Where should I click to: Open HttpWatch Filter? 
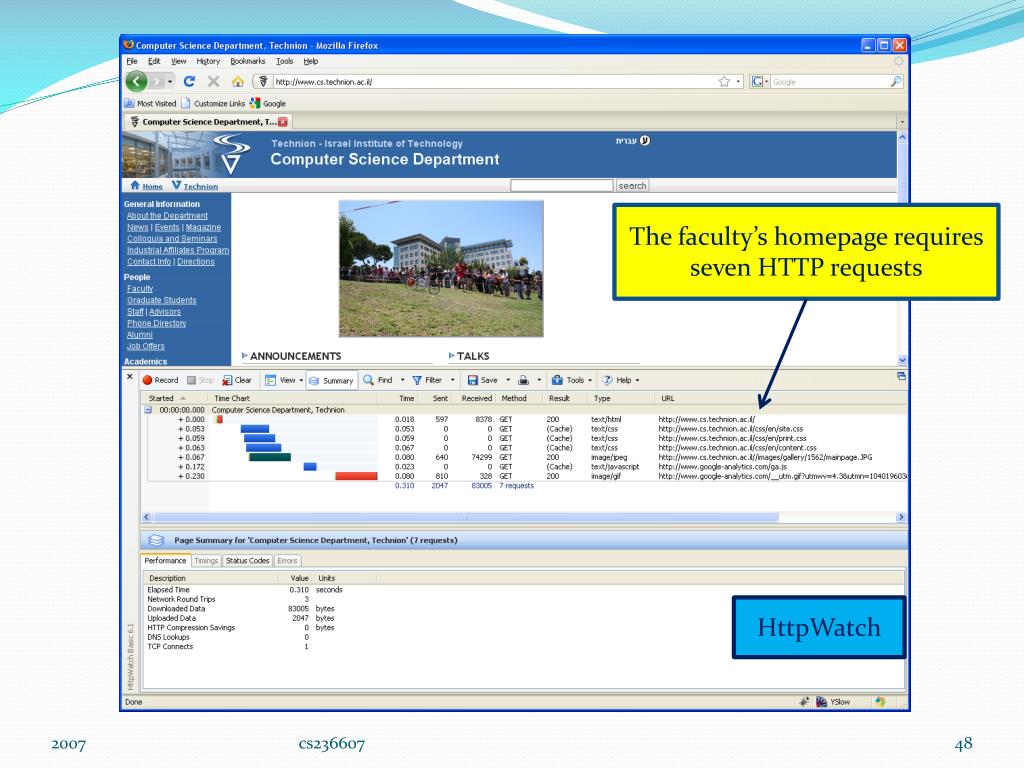427,380
